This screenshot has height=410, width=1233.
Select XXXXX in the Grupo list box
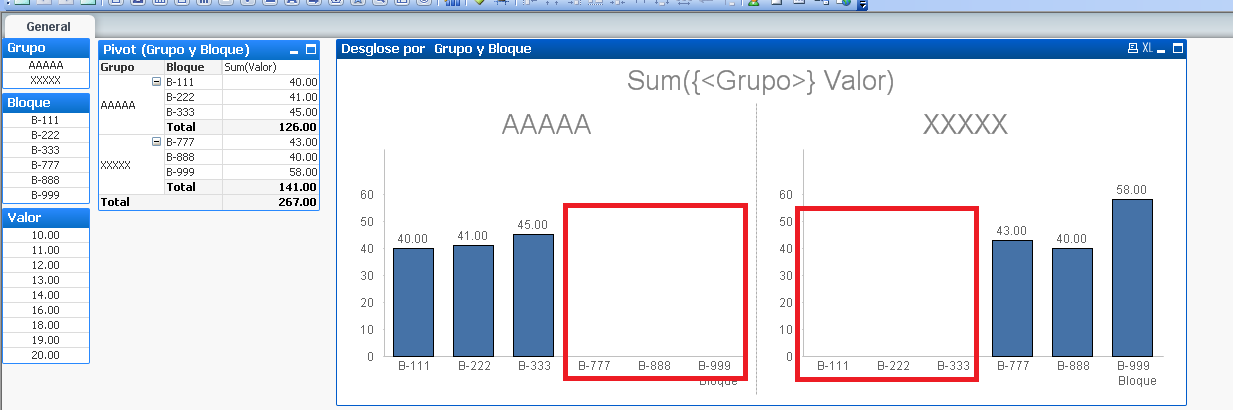[46, 80]
